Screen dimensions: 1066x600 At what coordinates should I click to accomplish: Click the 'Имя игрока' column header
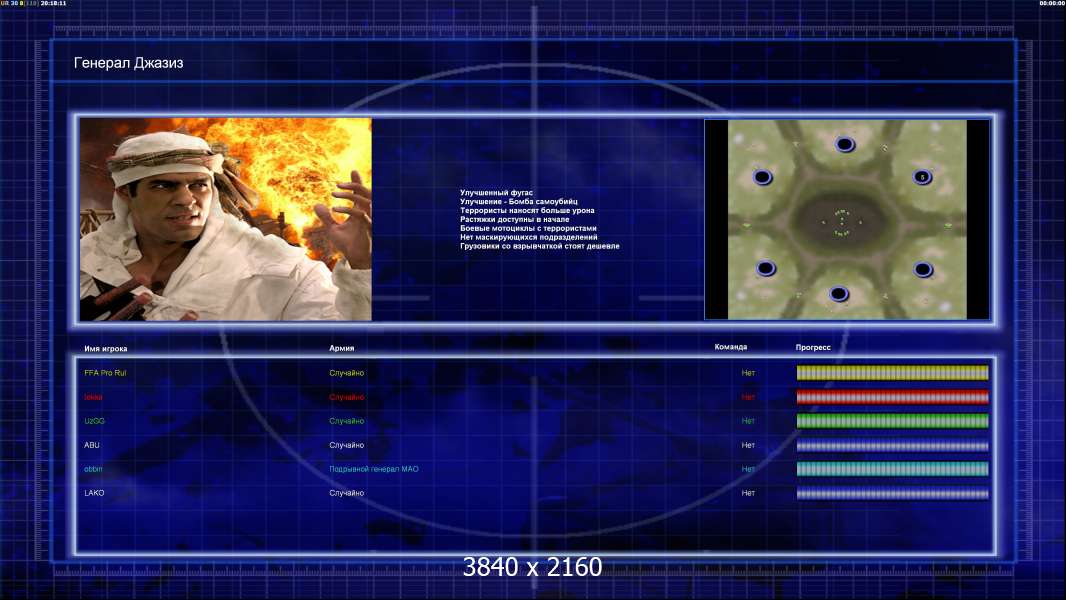[106, 348]
